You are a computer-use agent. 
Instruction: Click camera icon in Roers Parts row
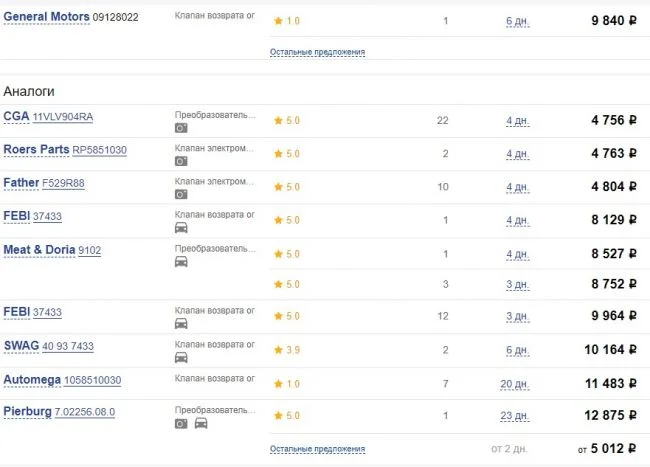(x=181, y=161)
